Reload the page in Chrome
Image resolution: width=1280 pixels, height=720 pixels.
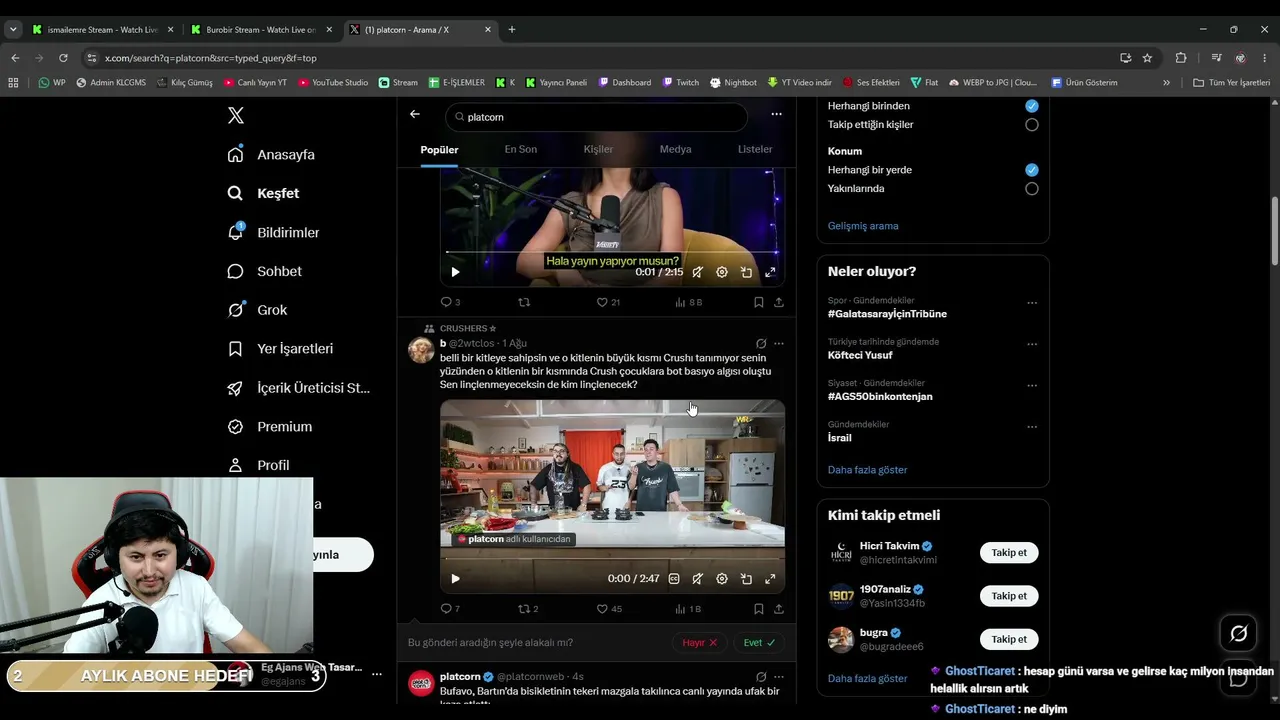click(63, 58)
